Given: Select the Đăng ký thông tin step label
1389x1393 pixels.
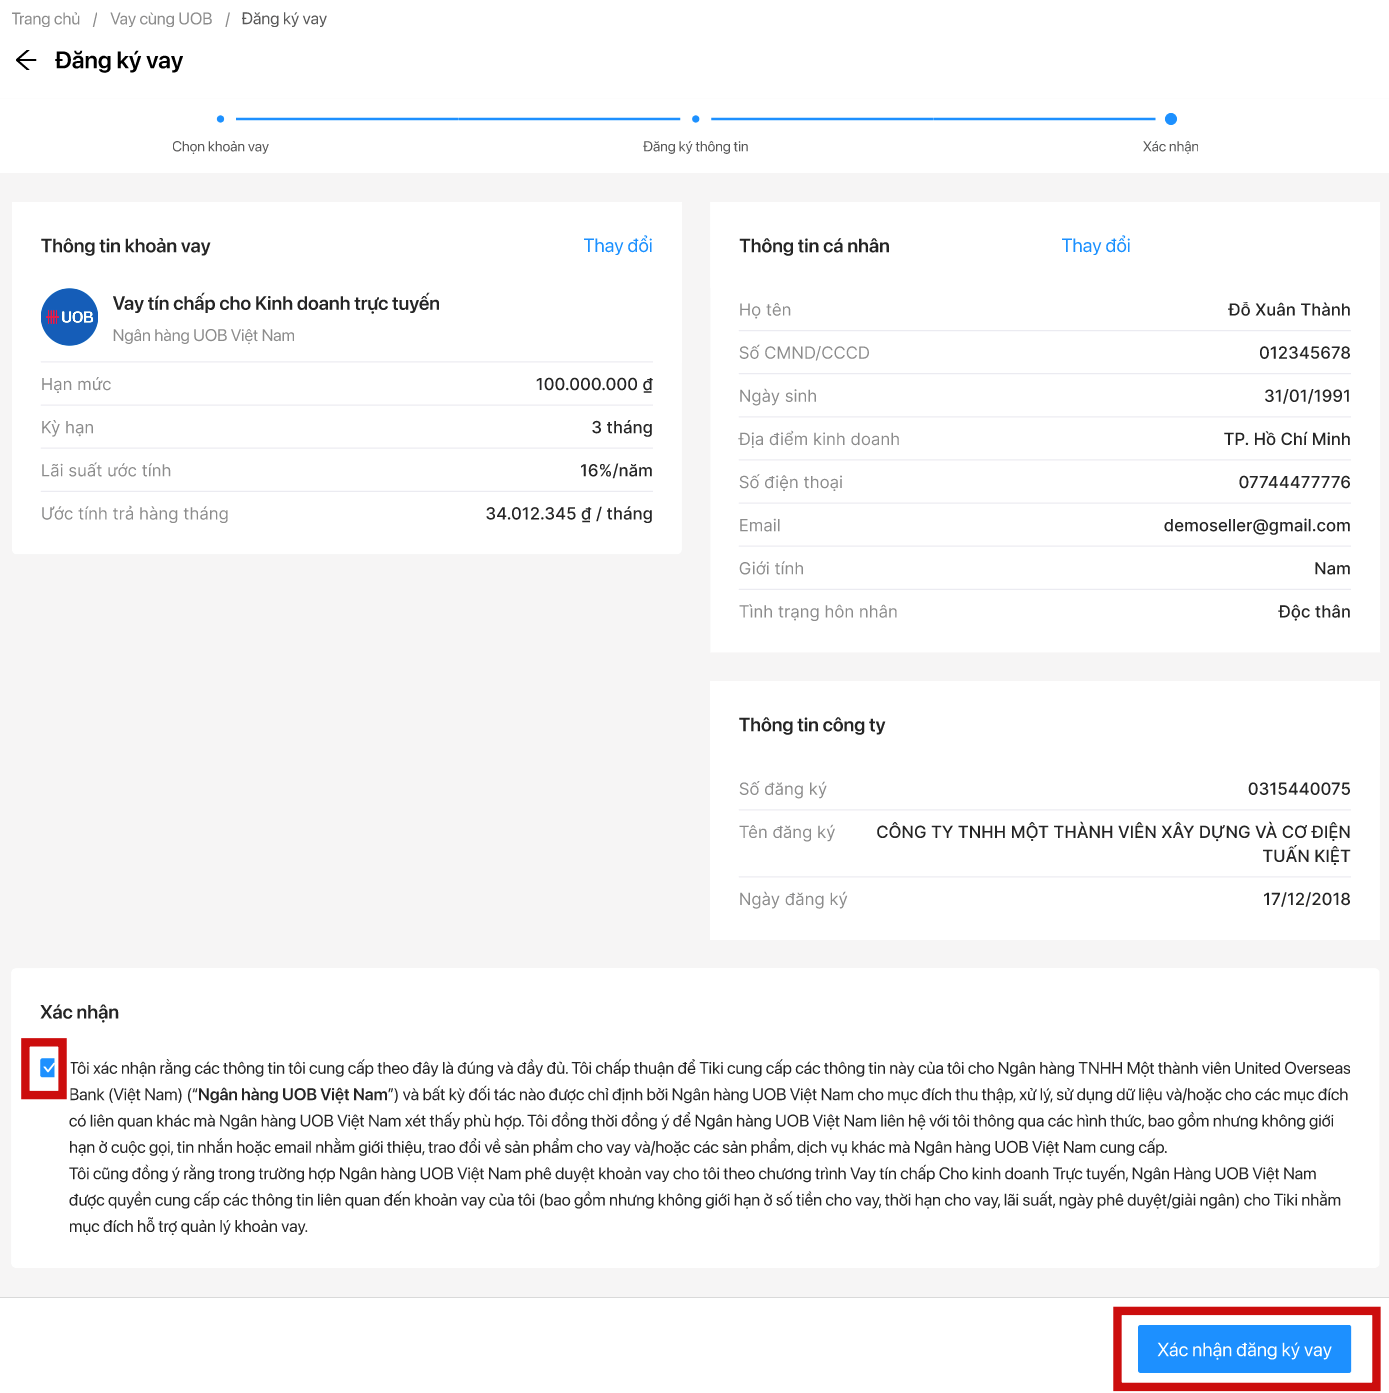Looking at the screenshot, I should (x=695, y=147).
